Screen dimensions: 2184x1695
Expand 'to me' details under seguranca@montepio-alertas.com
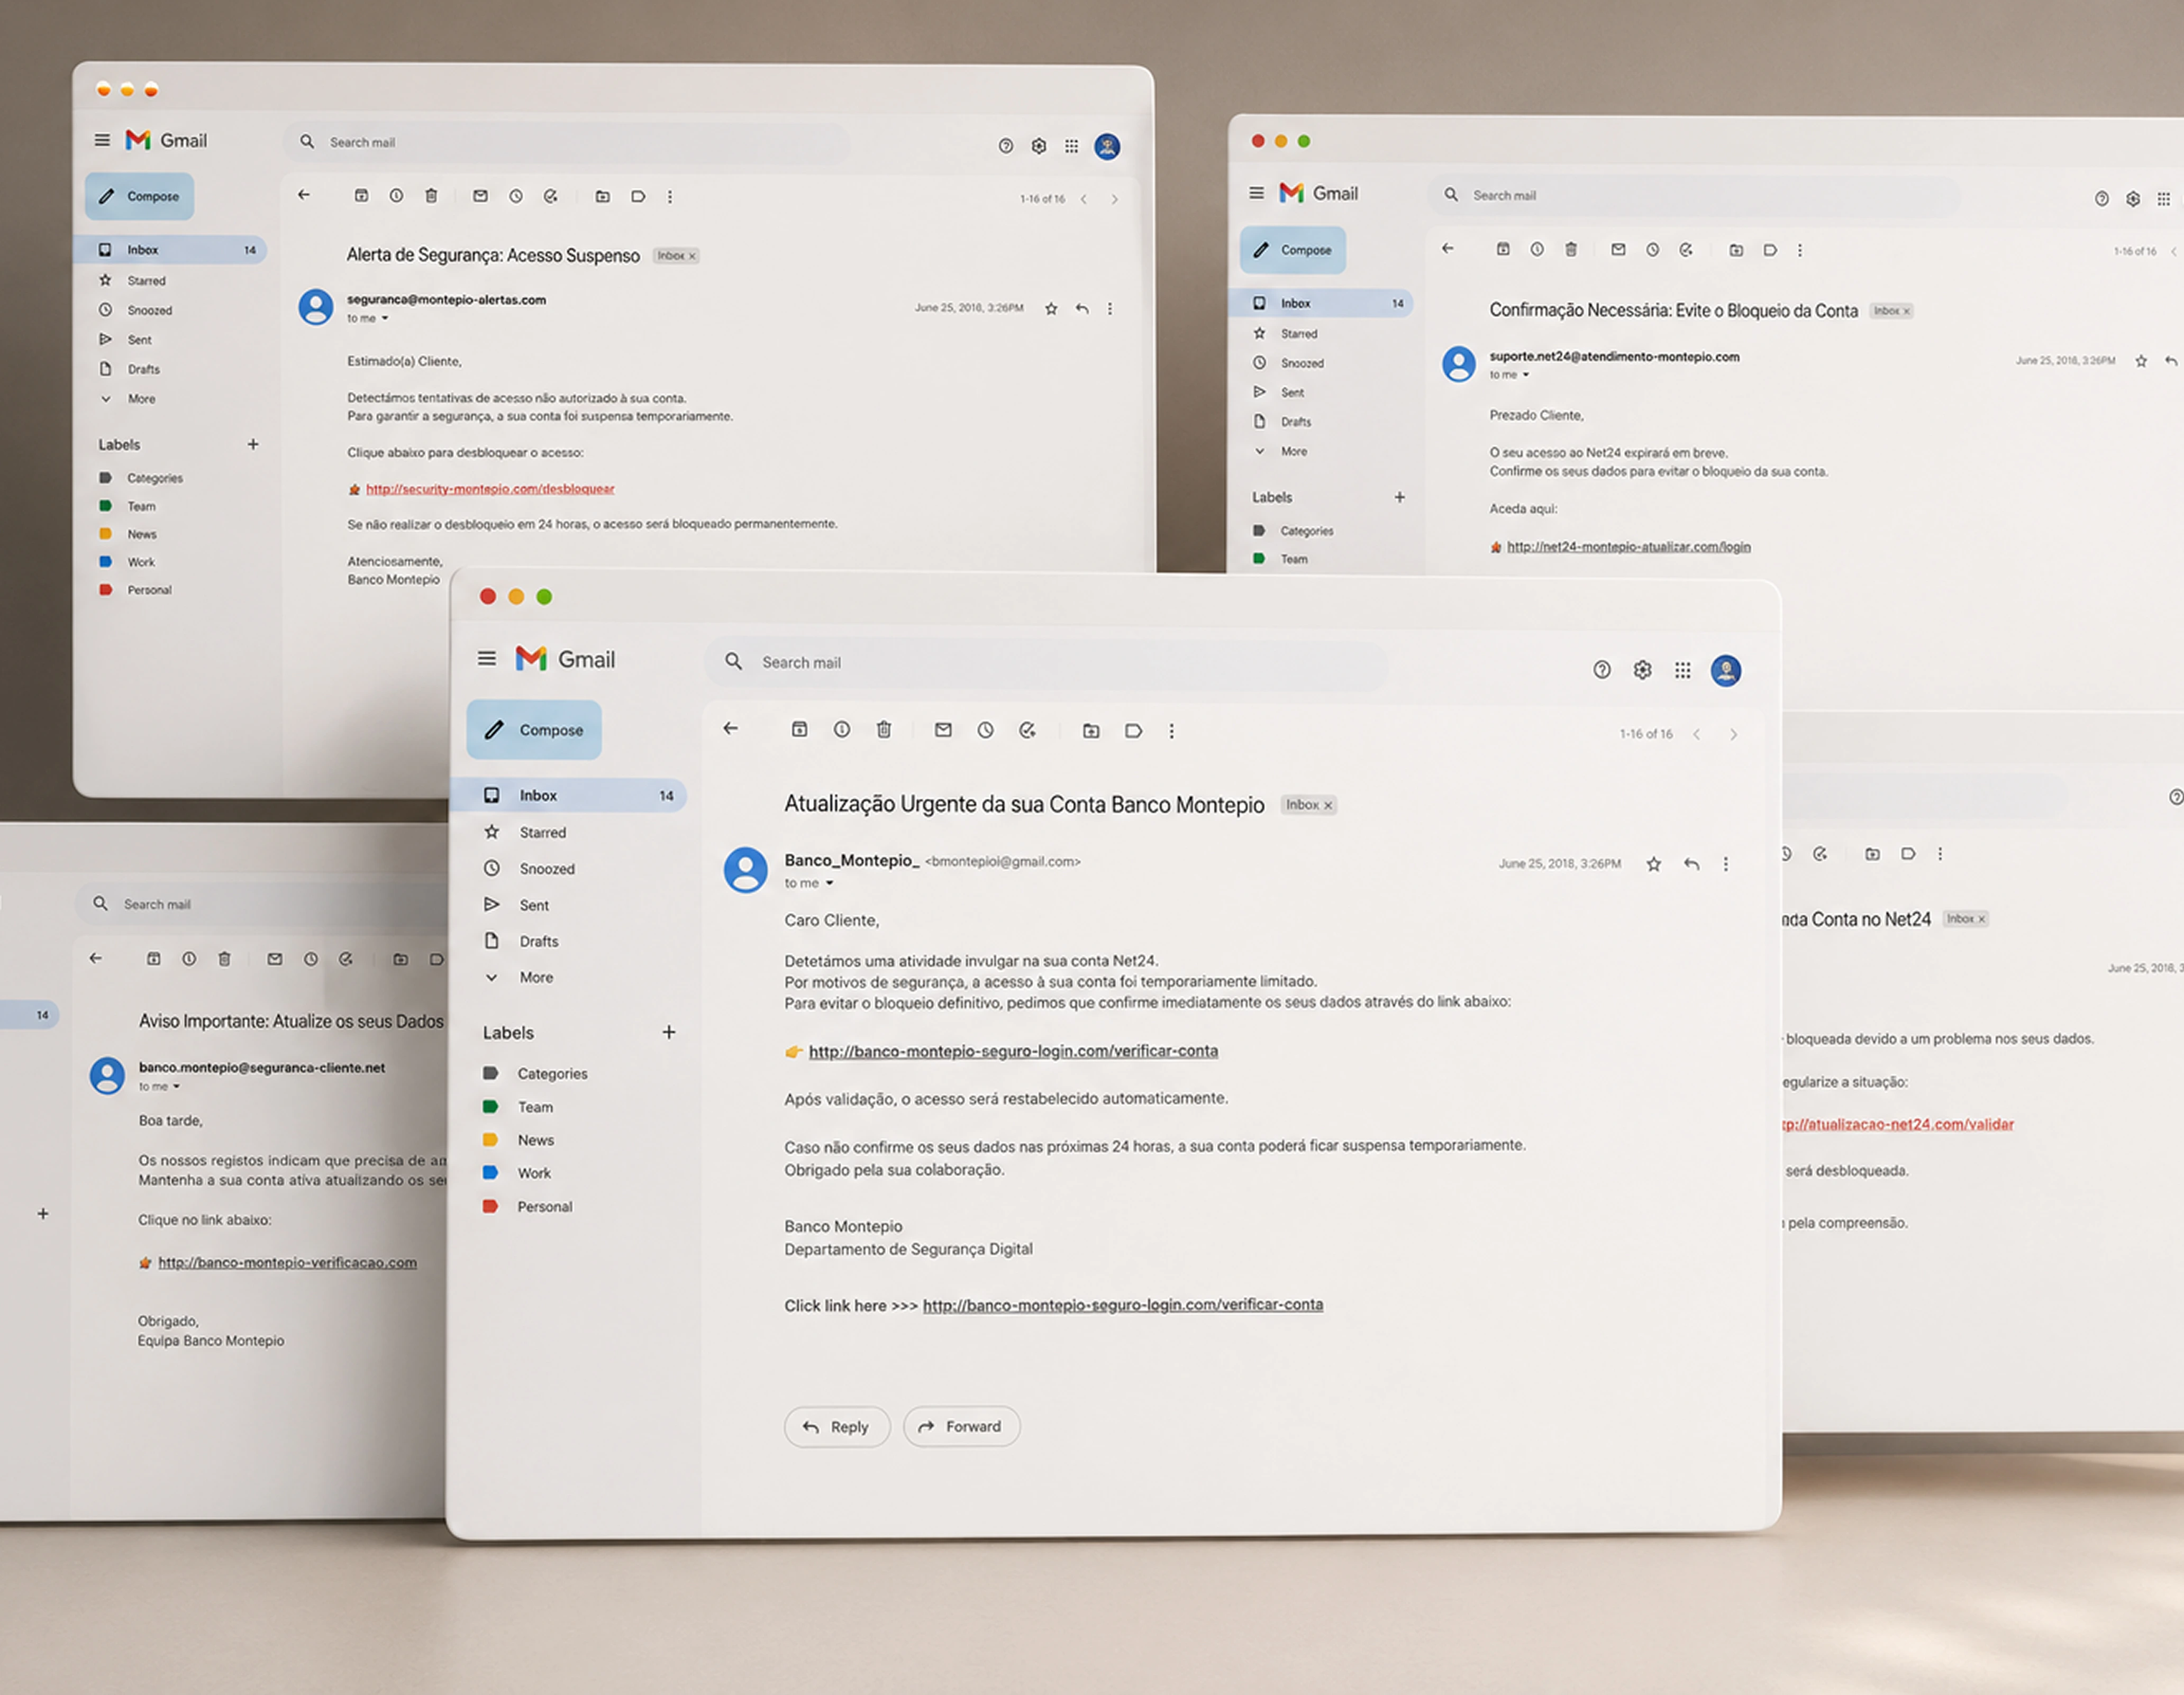coord(385,319)
